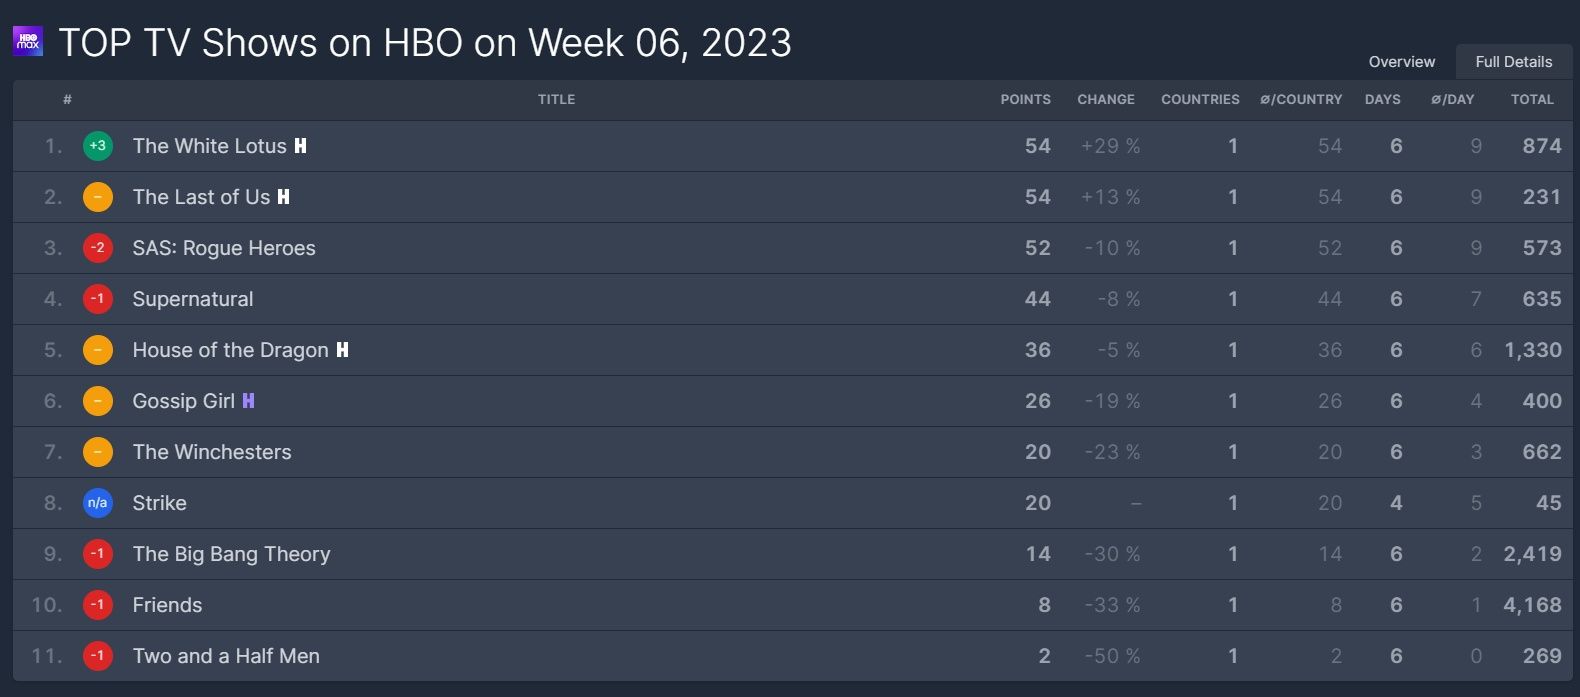1580x697 pixels.
Task: Click the HBO icon beside The White Lotus
Action: click(x=300, y=146)
